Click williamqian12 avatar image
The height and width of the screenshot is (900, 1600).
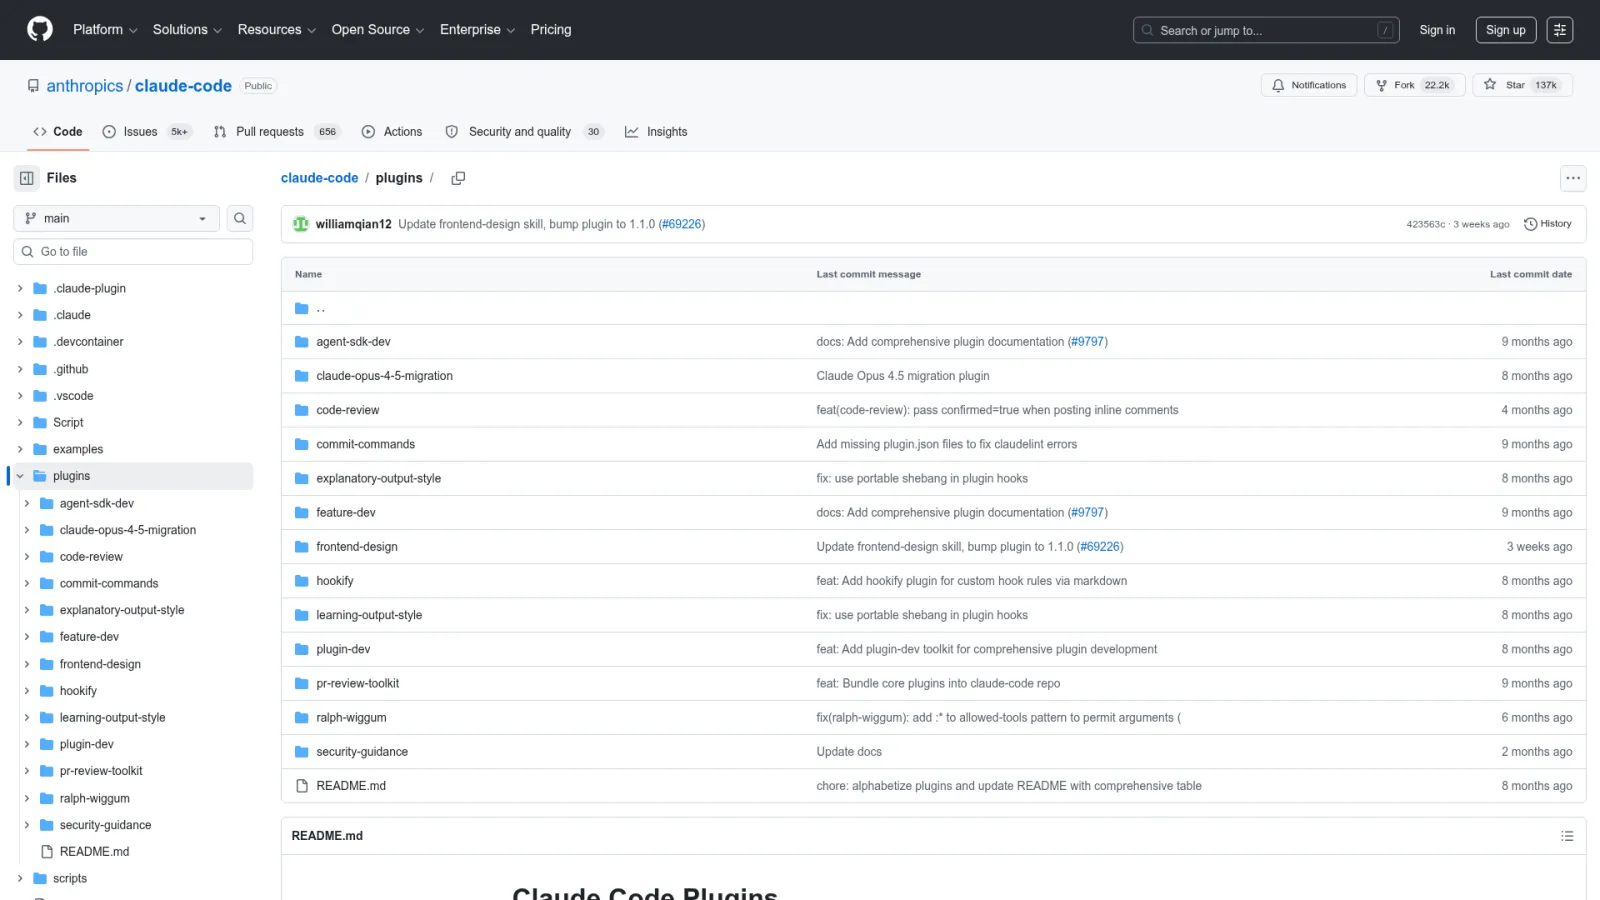pos(301,224)
